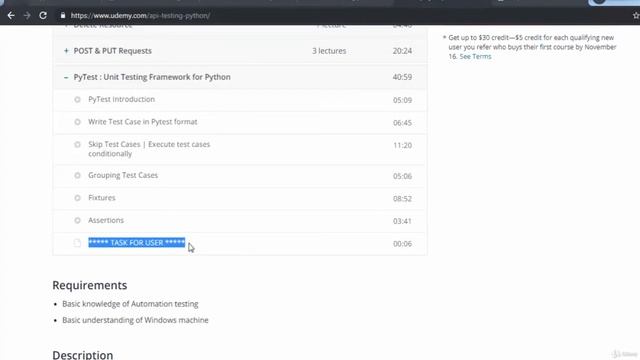
Task: Click the See Terms link
Action: click(x=475, y=56)
